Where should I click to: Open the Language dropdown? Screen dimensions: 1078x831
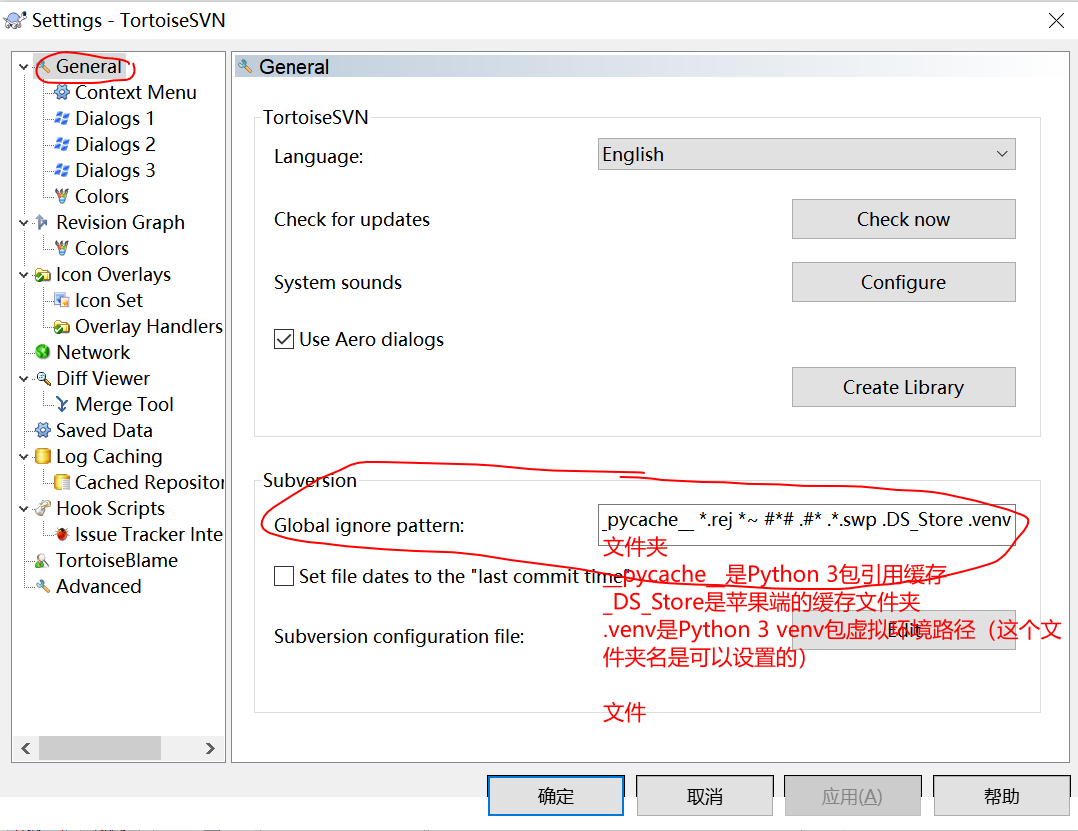coord(806,154)
